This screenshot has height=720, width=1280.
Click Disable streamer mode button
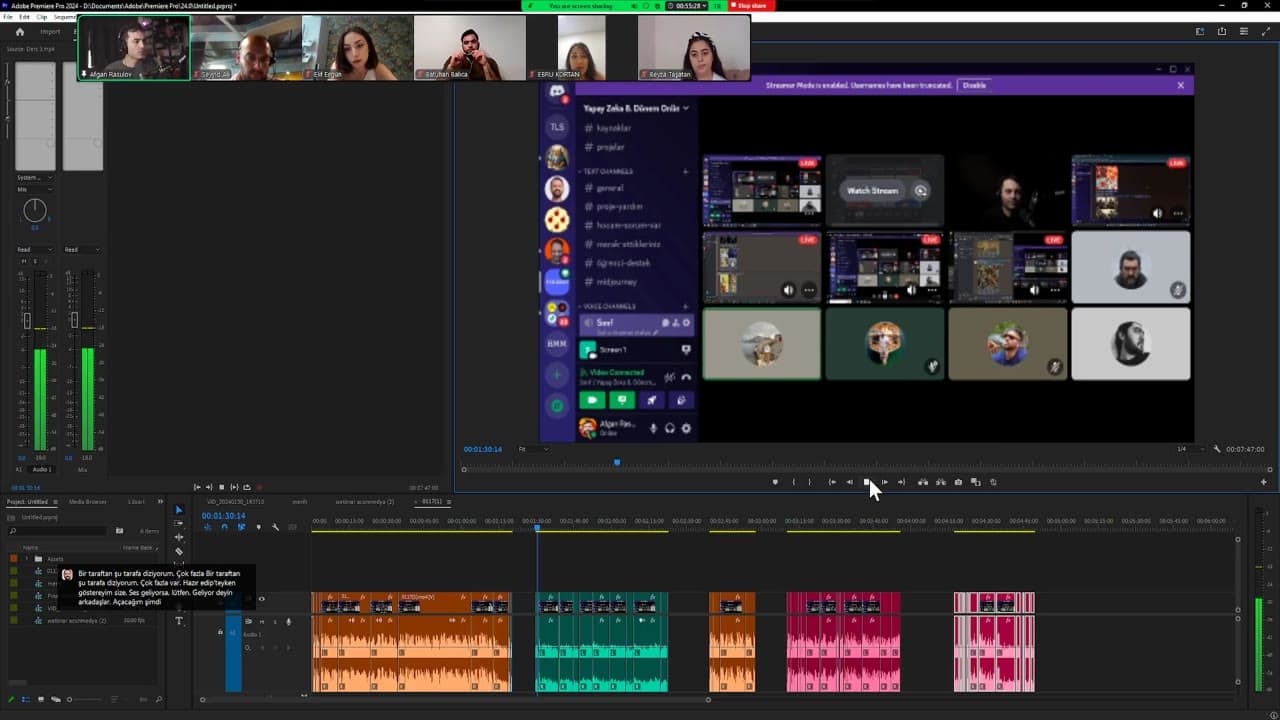click(974, 86)
